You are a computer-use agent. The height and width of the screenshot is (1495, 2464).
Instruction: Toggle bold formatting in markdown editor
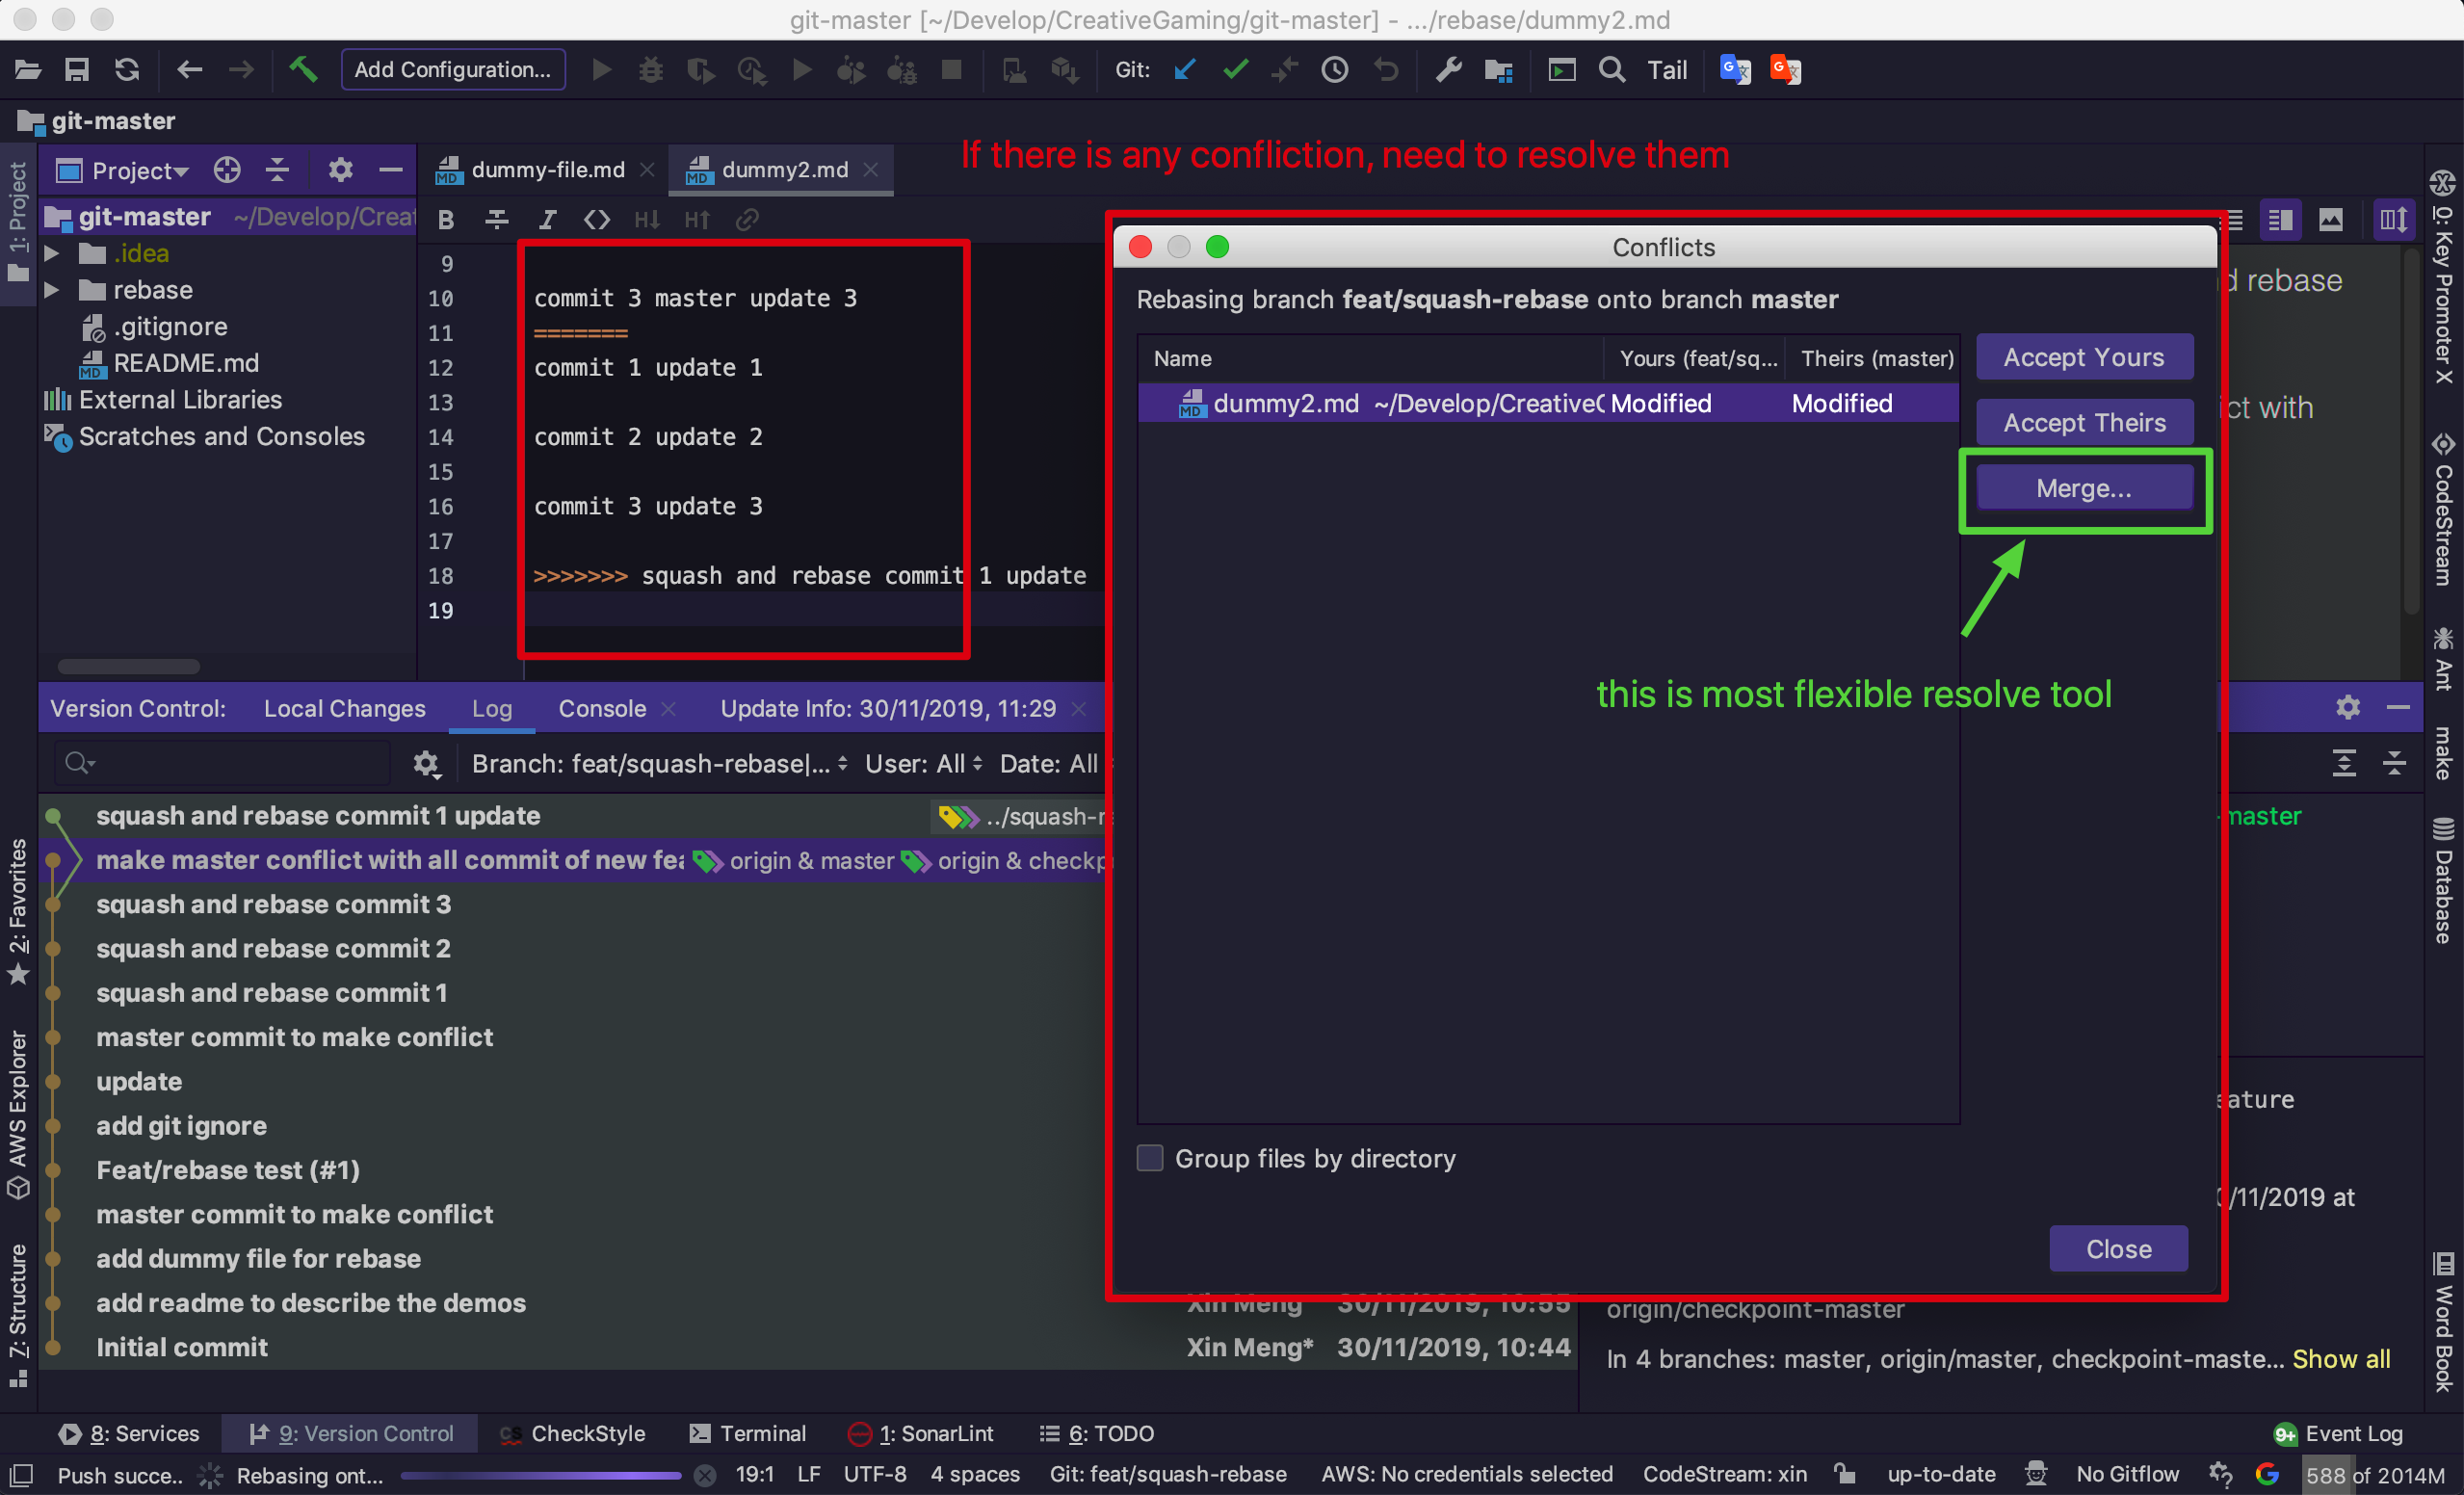[446, 219]
